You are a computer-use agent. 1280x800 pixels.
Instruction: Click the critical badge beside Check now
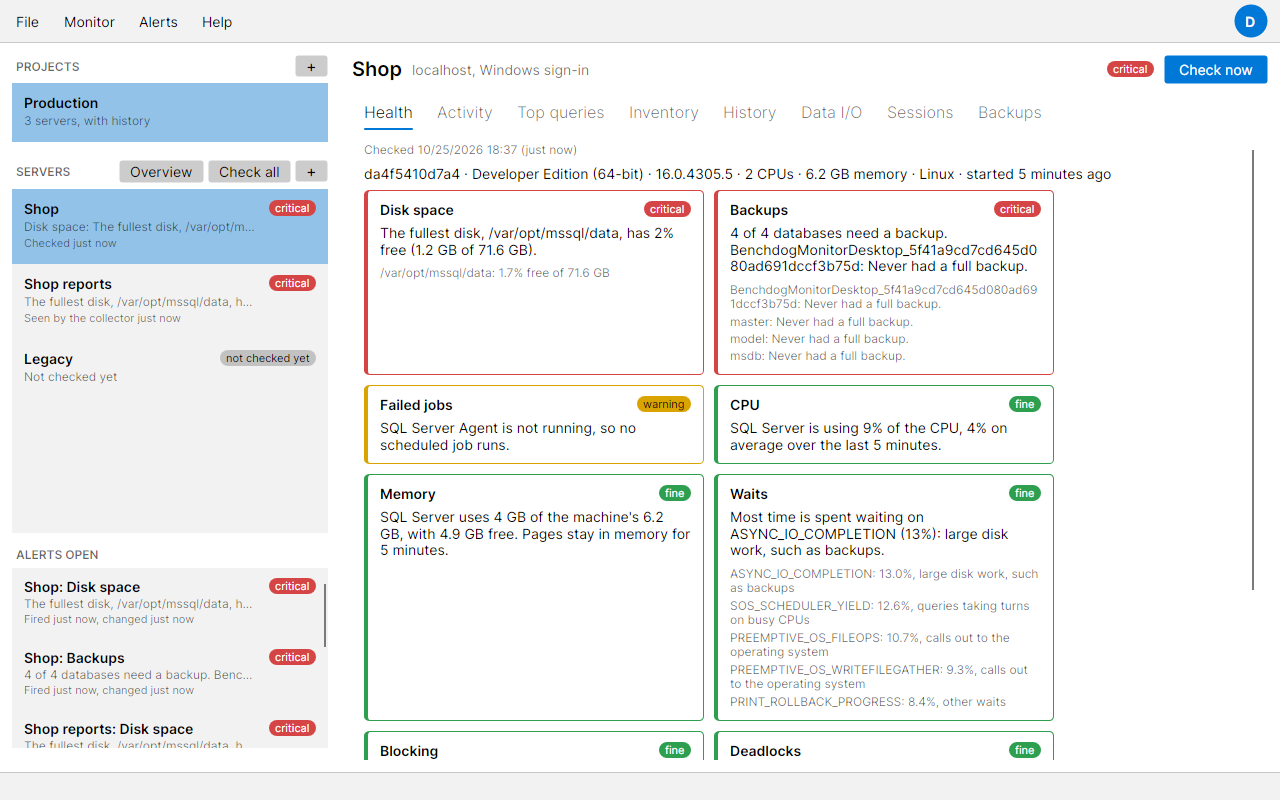pos(1130,70)
